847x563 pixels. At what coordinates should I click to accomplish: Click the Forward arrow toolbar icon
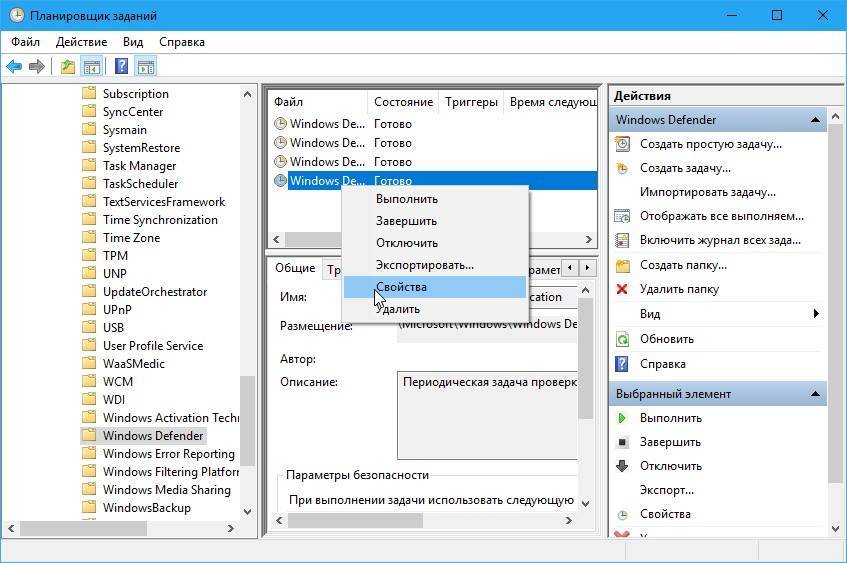coord(36,66)
